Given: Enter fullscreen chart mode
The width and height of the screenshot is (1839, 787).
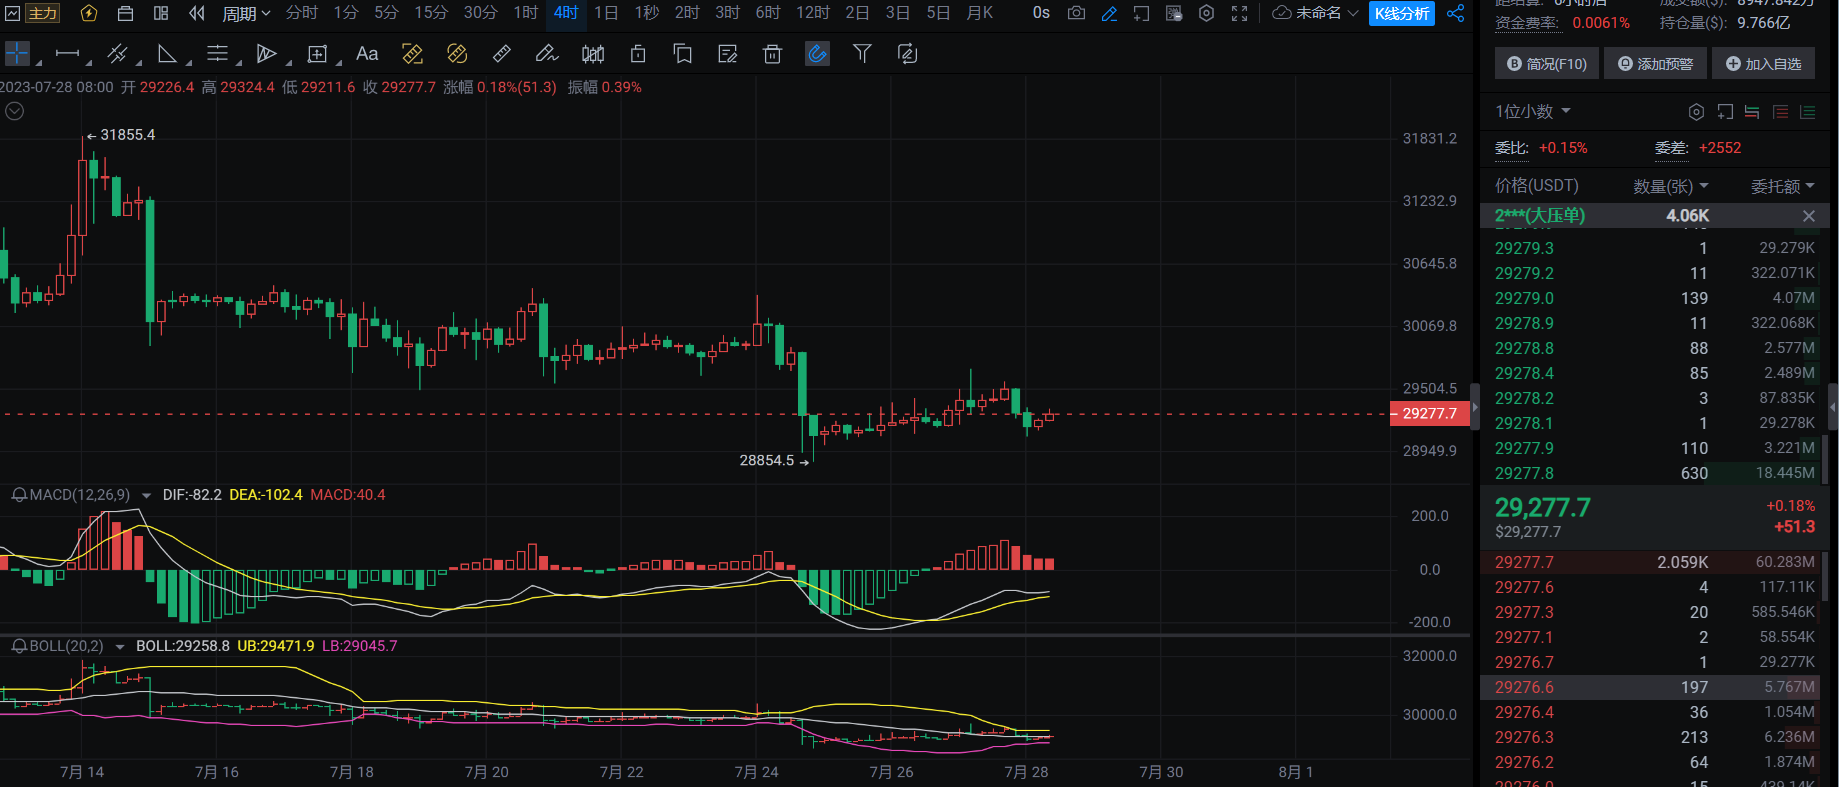Looking at the screenshot, I should point(1239,13).
